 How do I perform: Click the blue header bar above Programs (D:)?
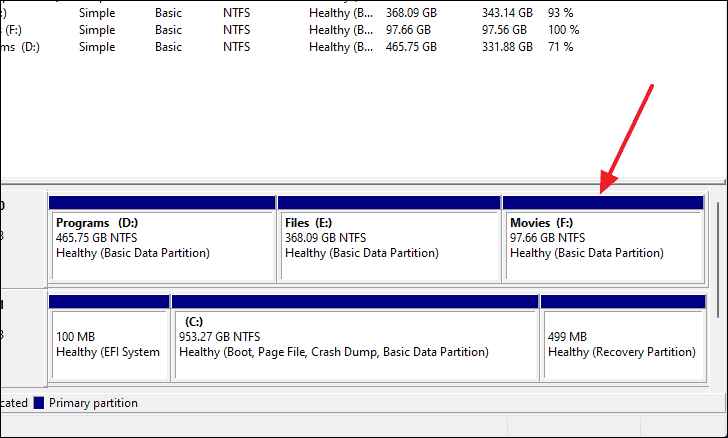[x=162, y=203]
